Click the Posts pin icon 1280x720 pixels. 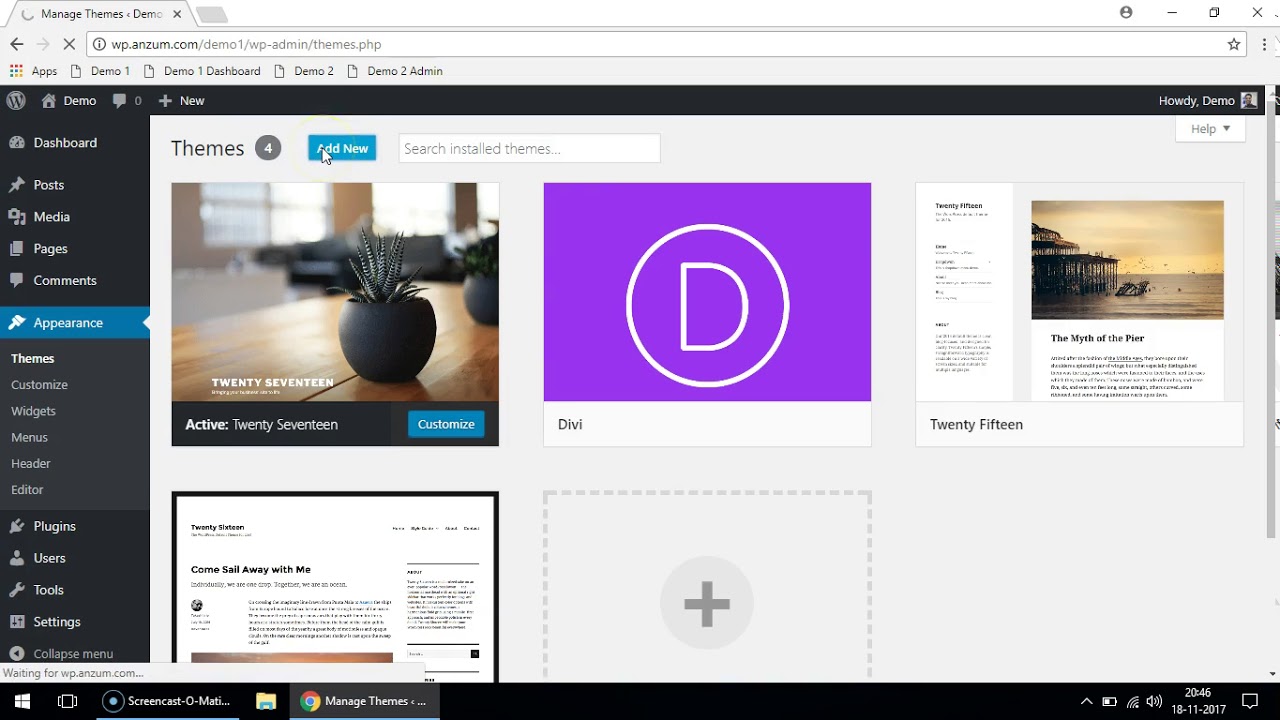tap(16, 185)
